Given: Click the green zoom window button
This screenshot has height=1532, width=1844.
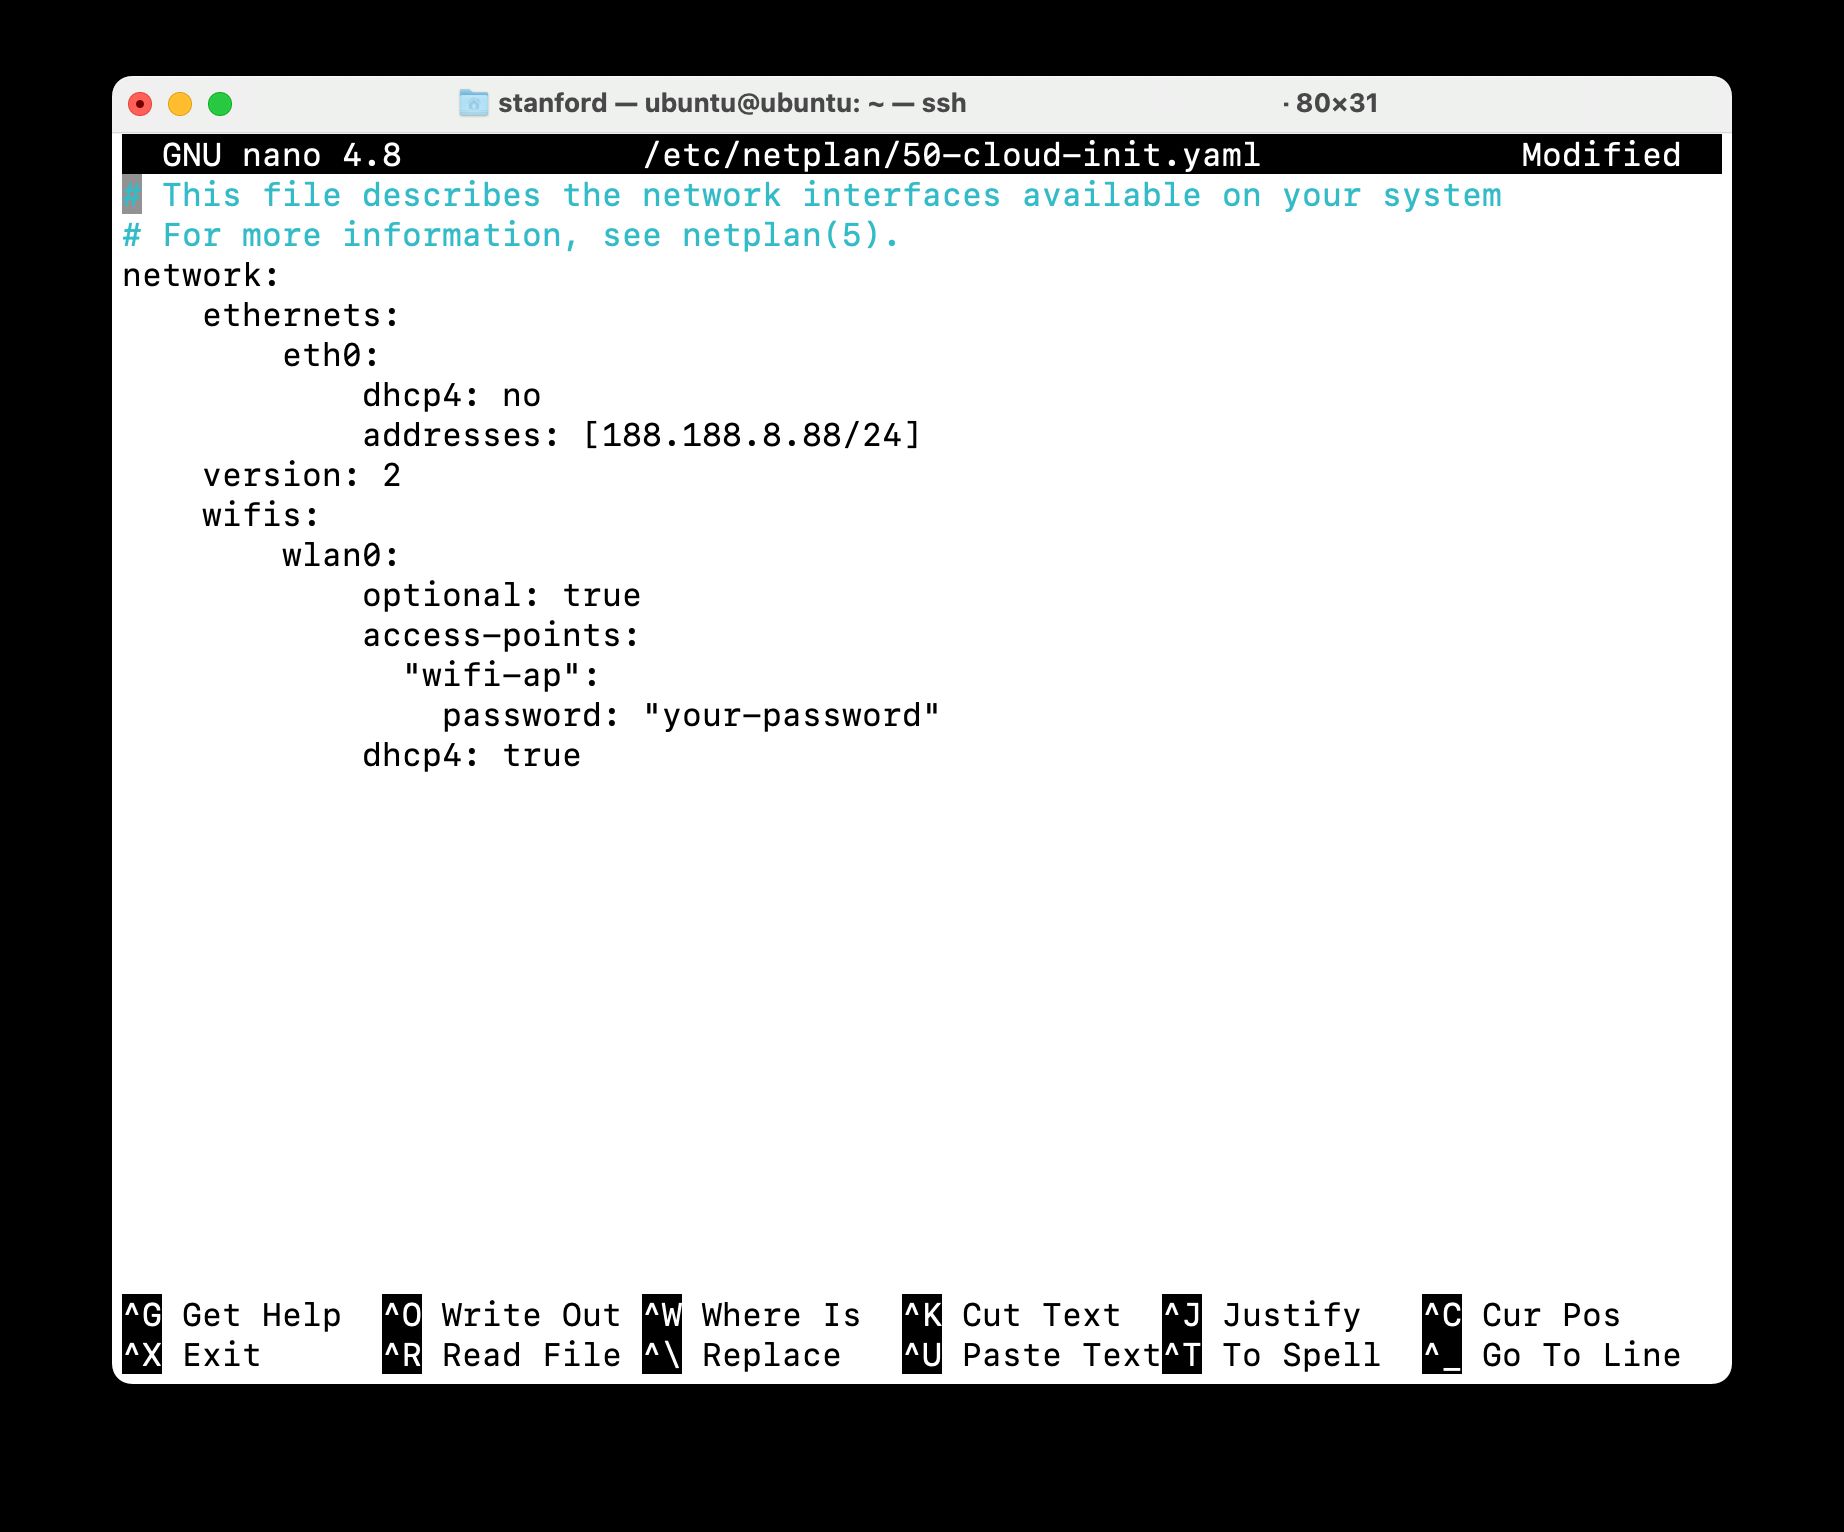Looking at the screenshot, I should [220, 103].
